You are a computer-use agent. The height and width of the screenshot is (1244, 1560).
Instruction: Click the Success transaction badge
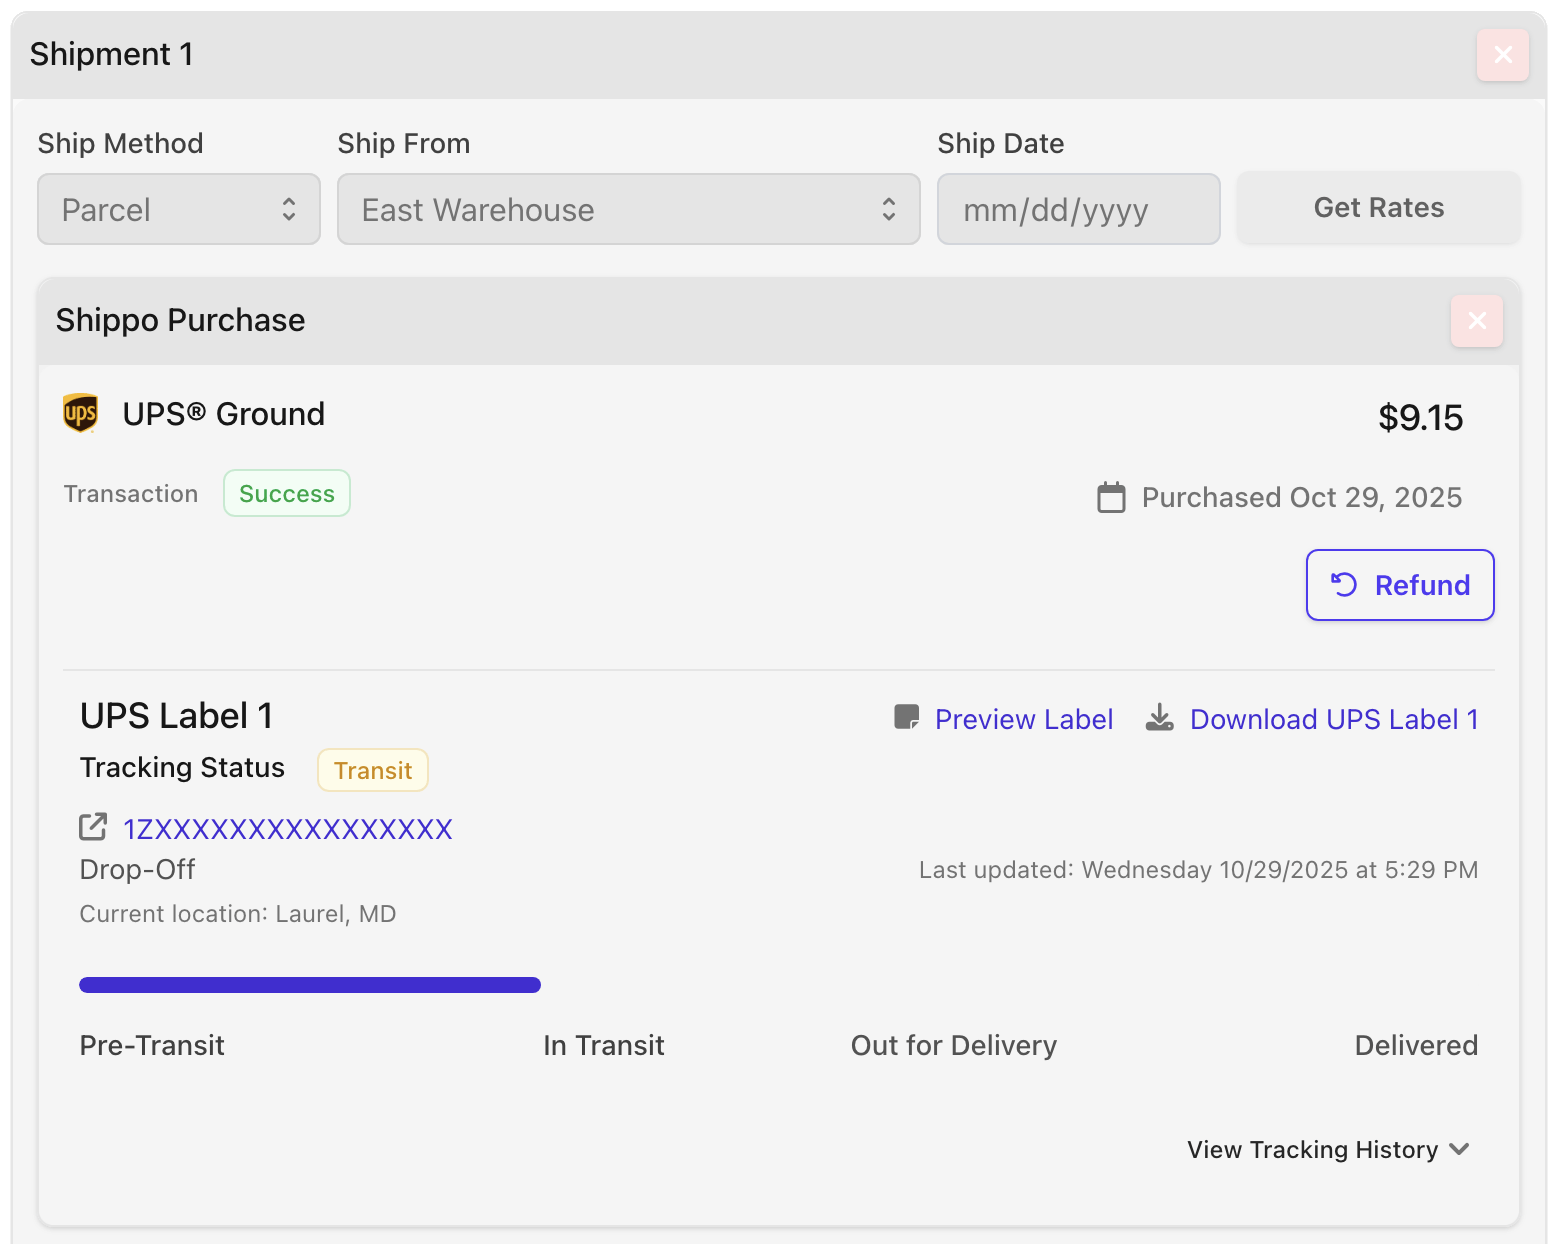coord(287,494)
